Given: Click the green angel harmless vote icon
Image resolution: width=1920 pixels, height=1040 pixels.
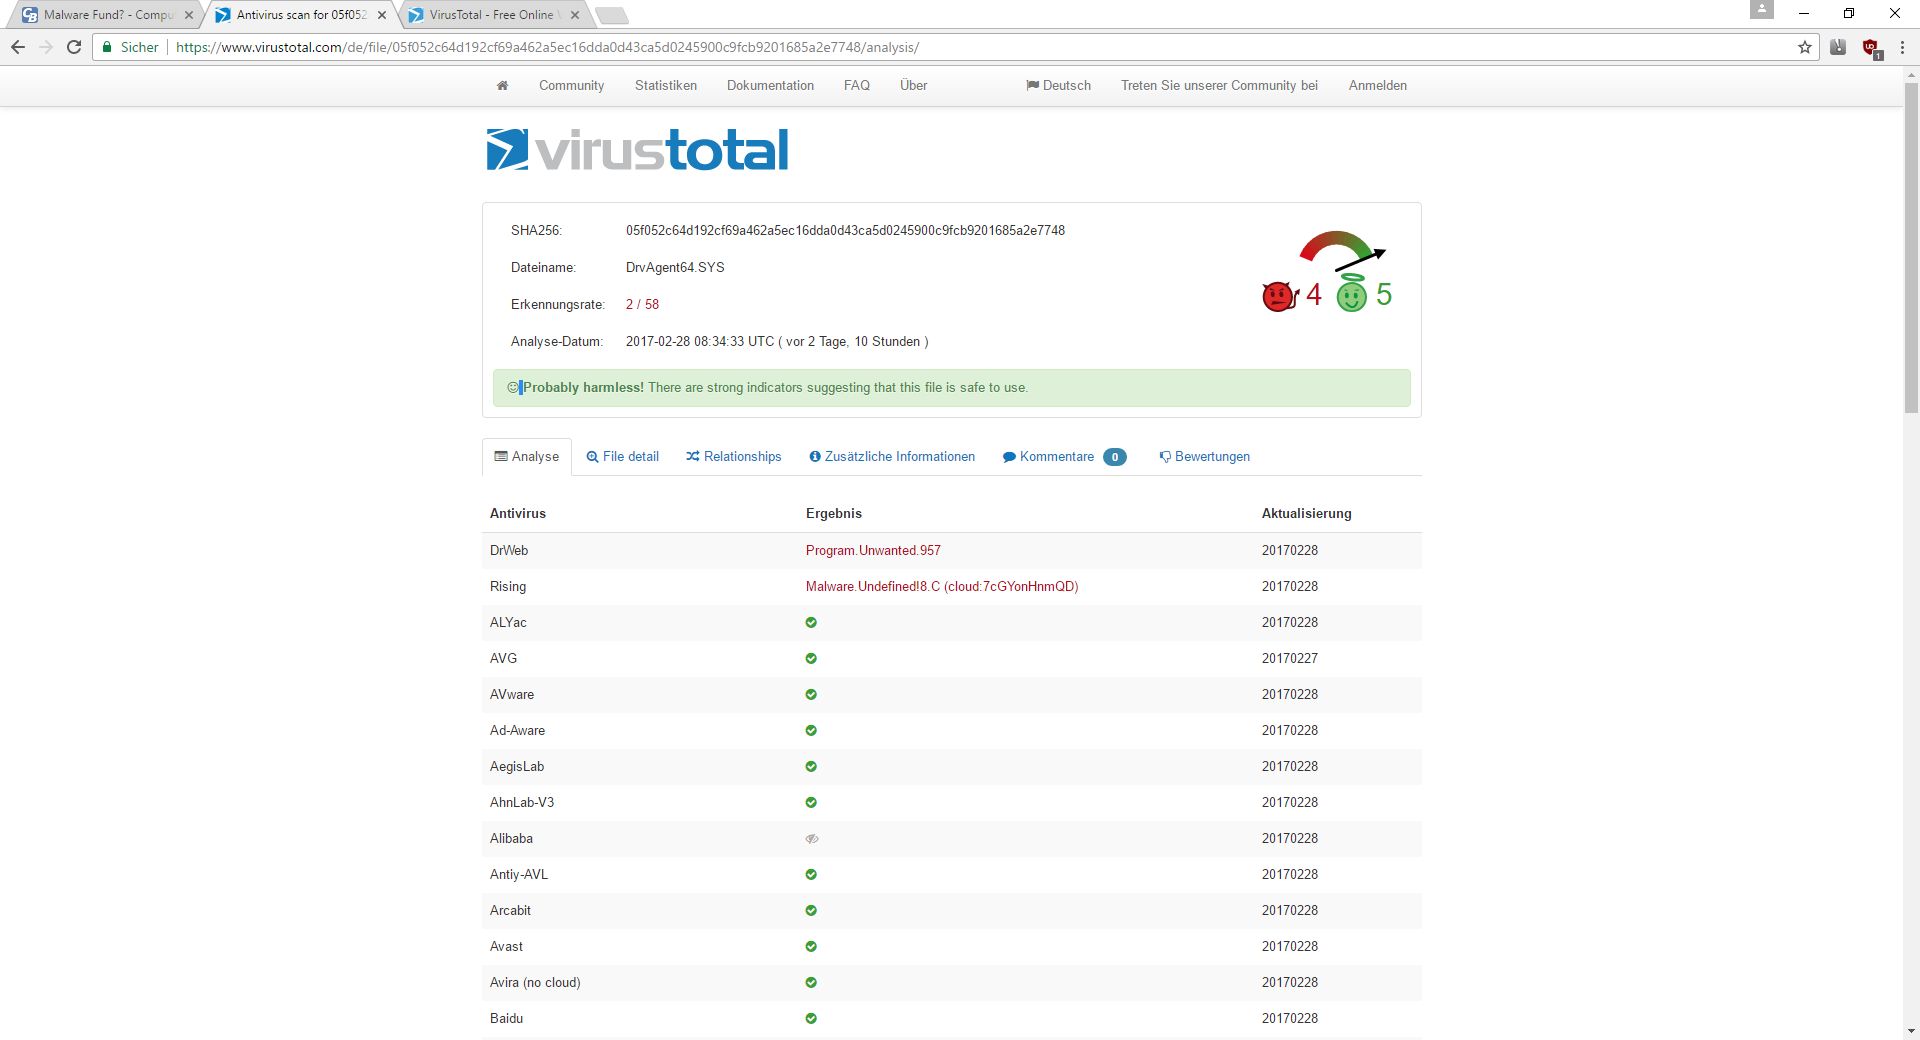Looking at the screenshot, I should (1352, 293).
